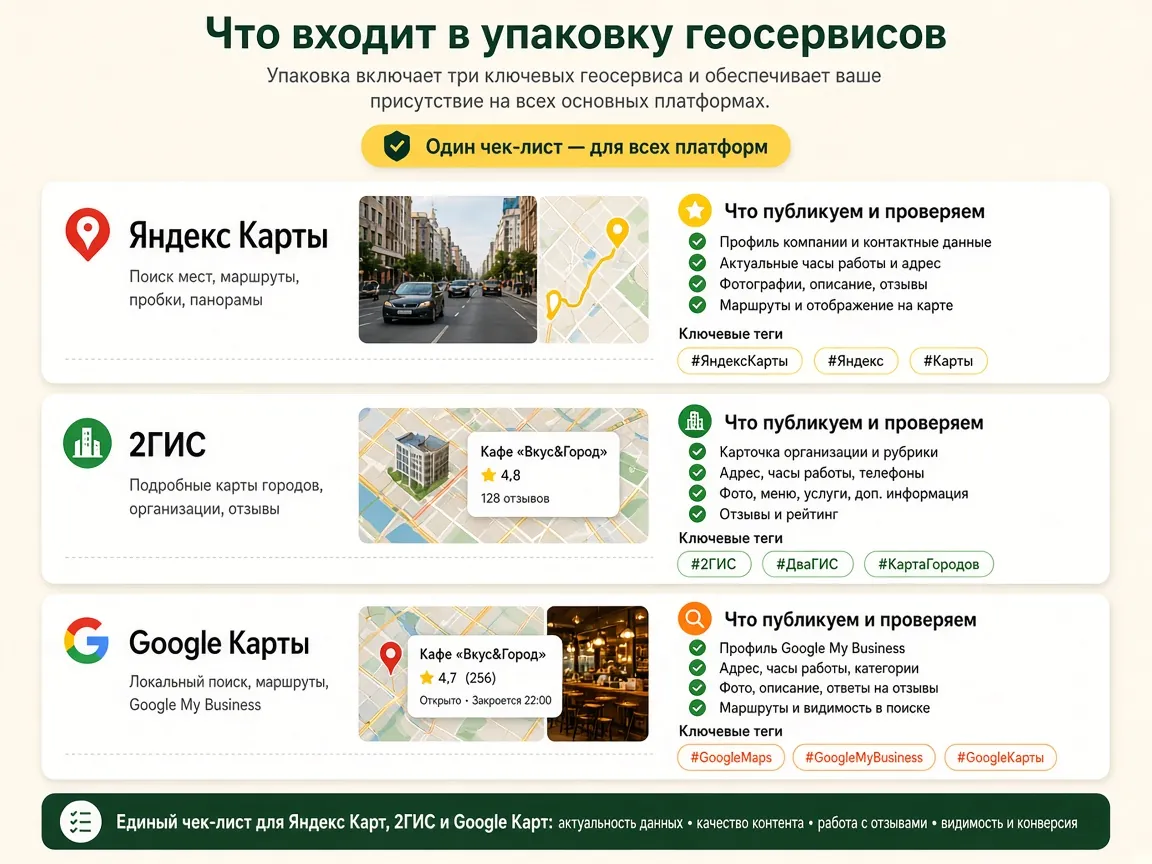This screenshot has width=1152, height=864.
Task: Click the main heading Что входит в упаковку геосервисов
Action: 576,34
